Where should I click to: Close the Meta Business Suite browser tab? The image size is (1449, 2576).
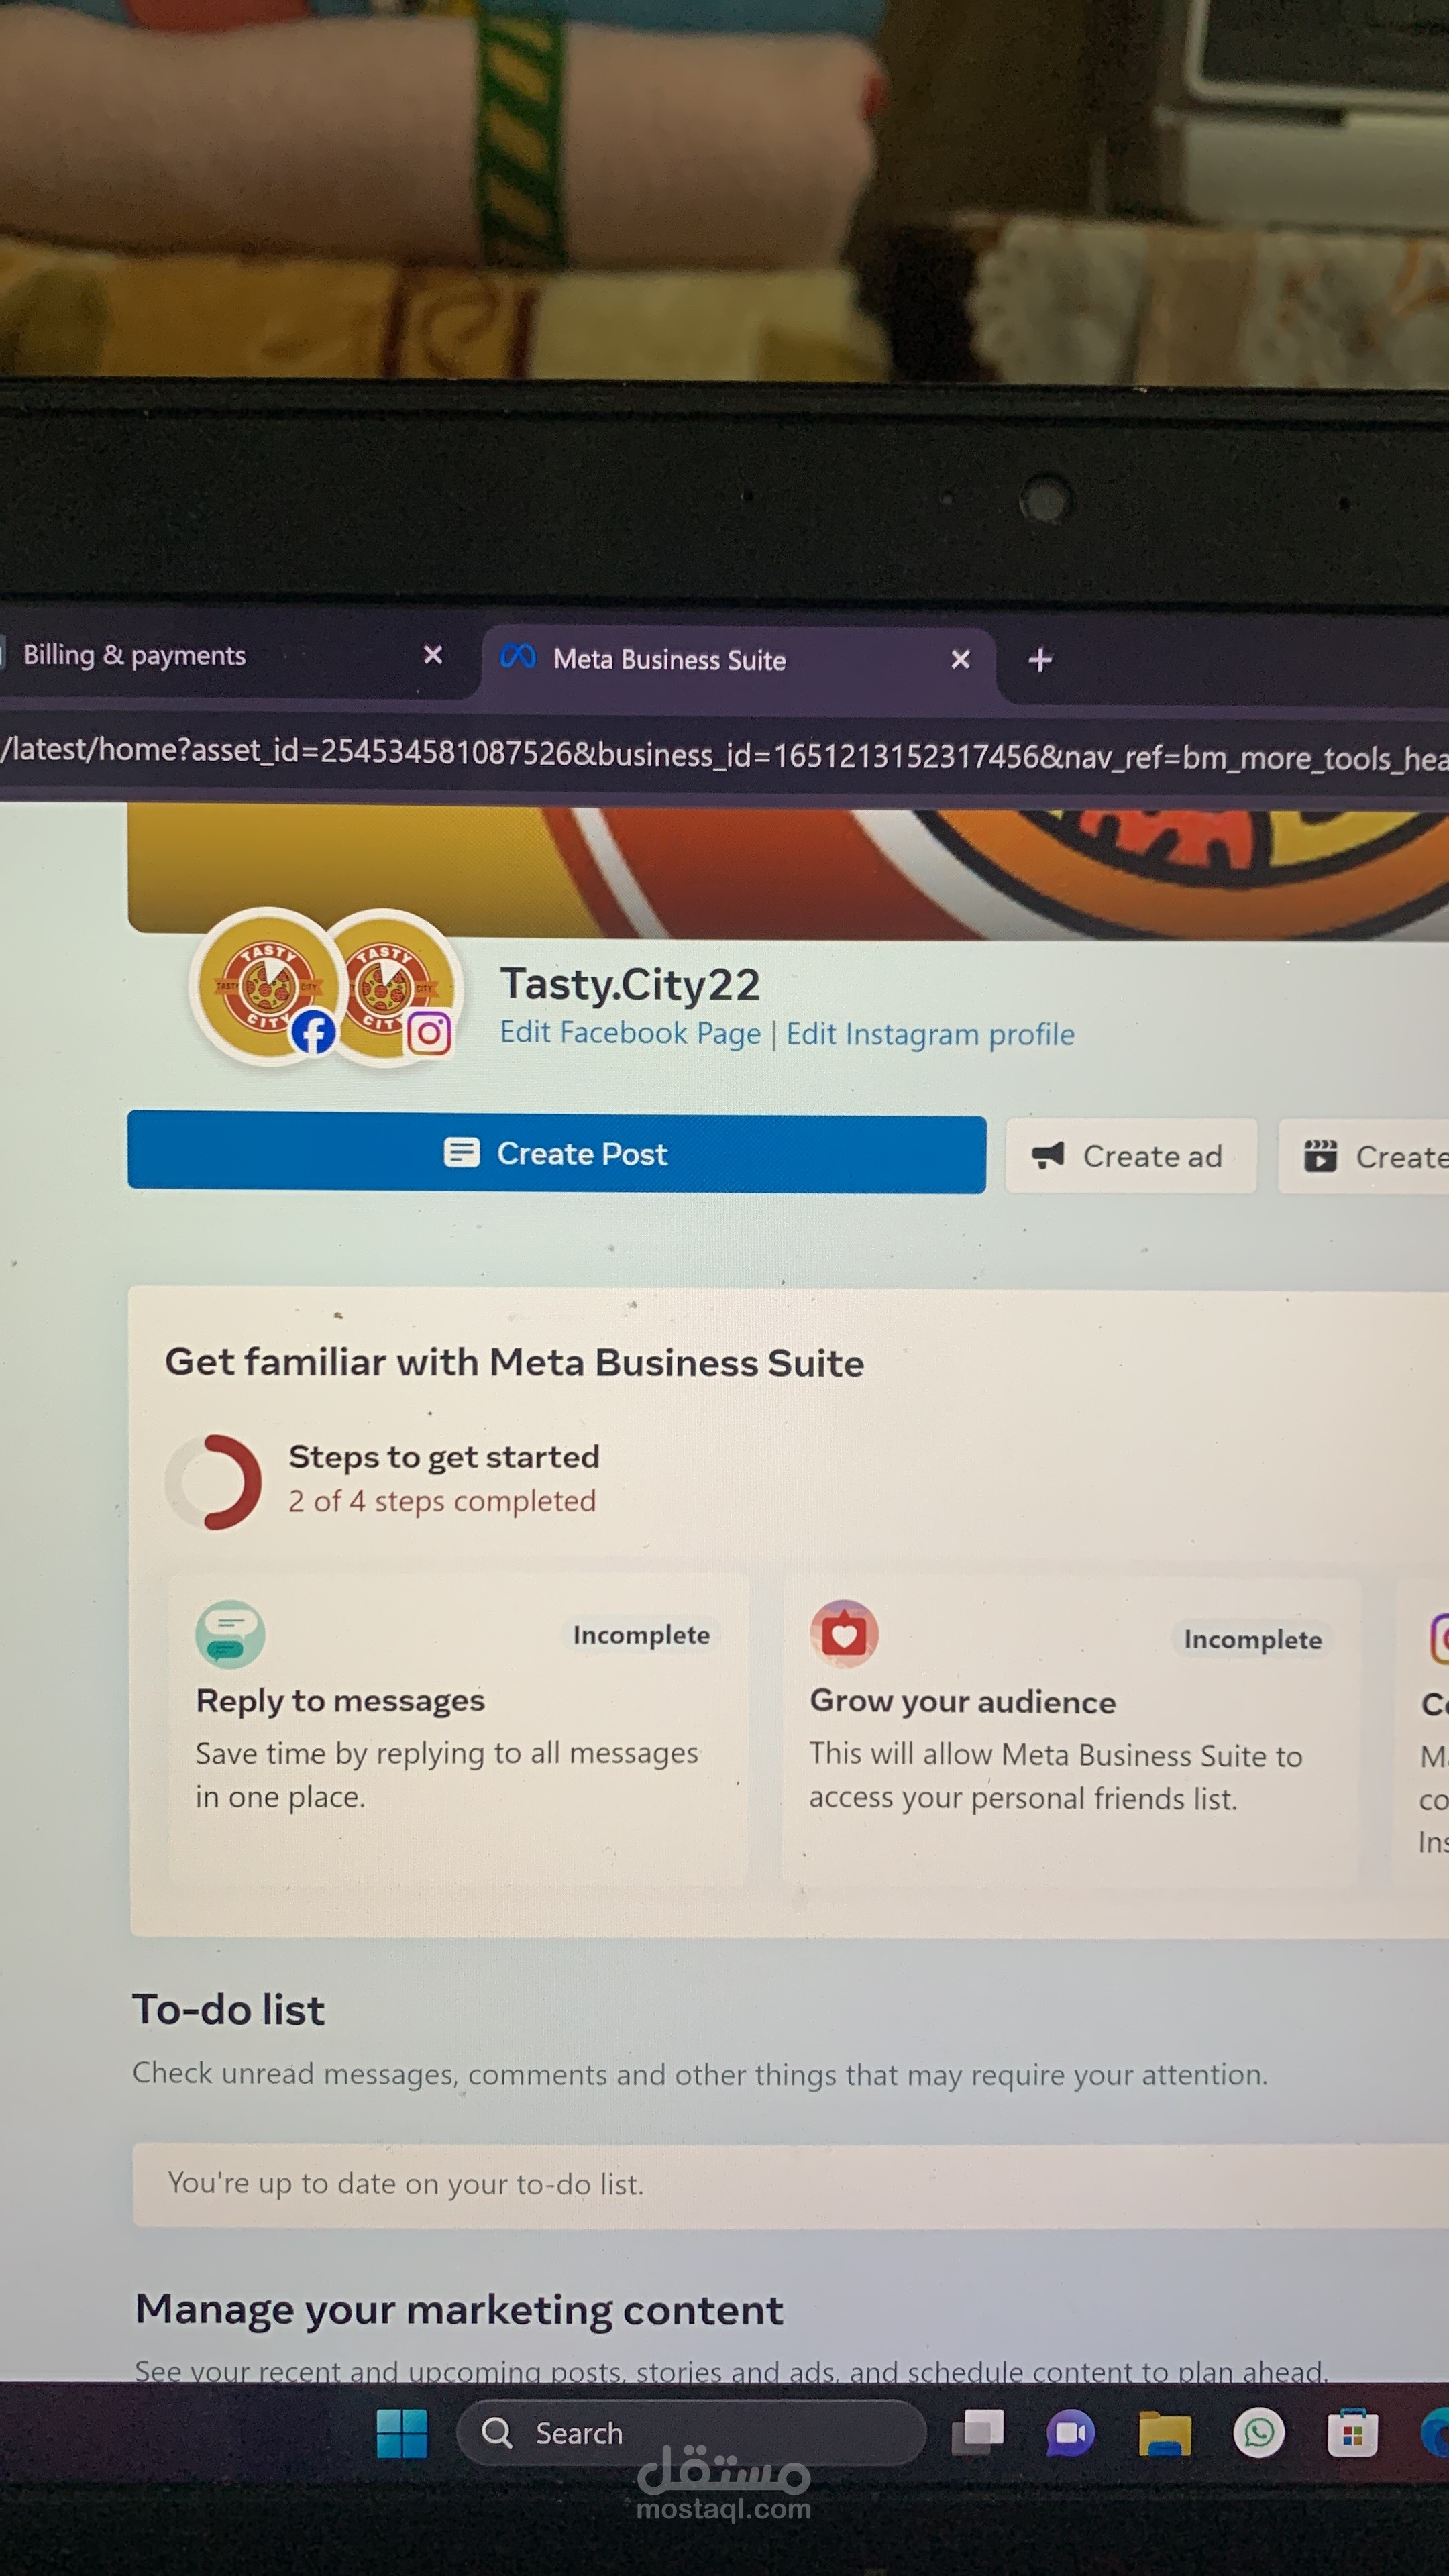[x=960, y=660]
